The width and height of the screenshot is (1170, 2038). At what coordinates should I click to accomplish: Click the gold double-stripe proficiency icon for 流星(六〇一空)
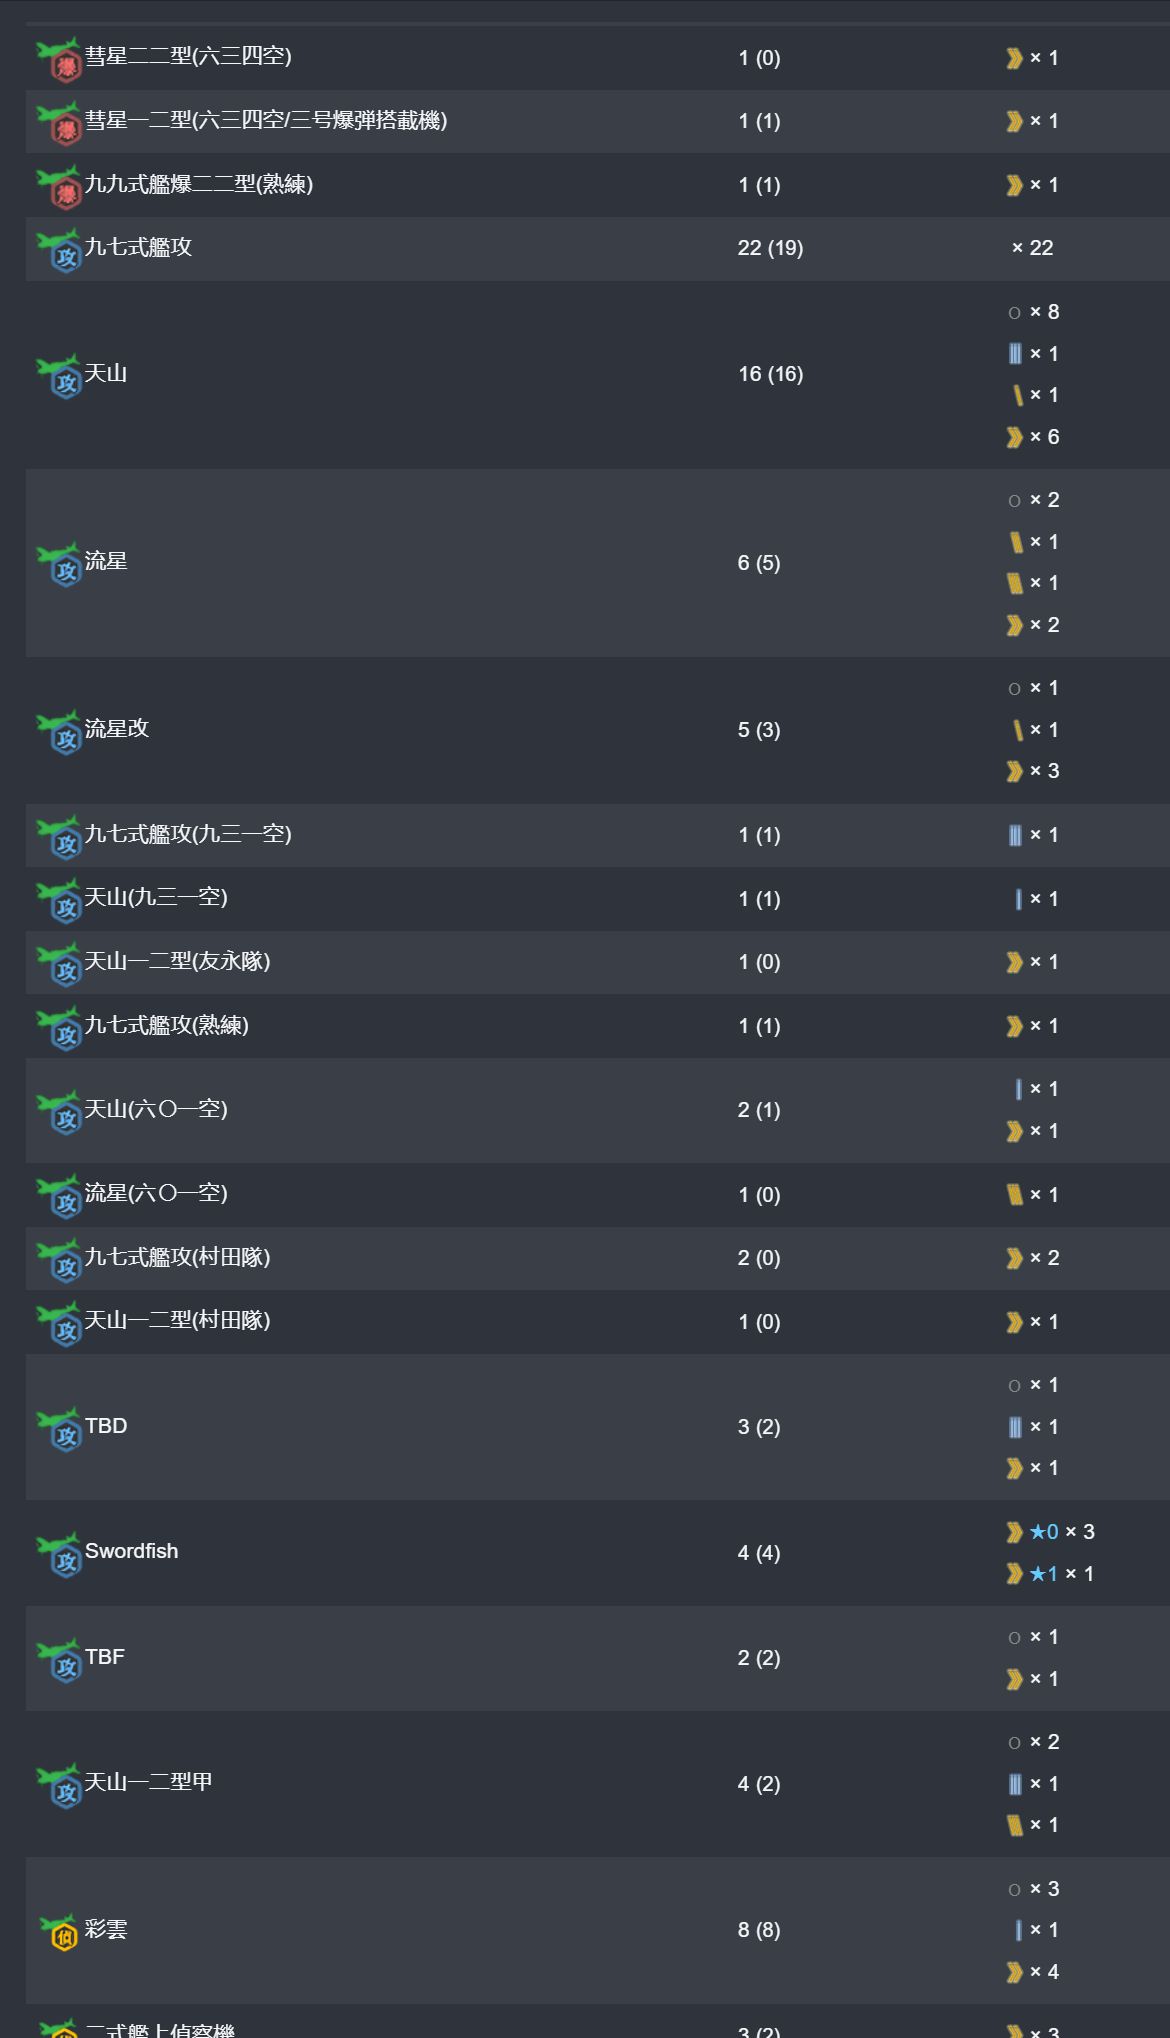coord(1014,1195)
